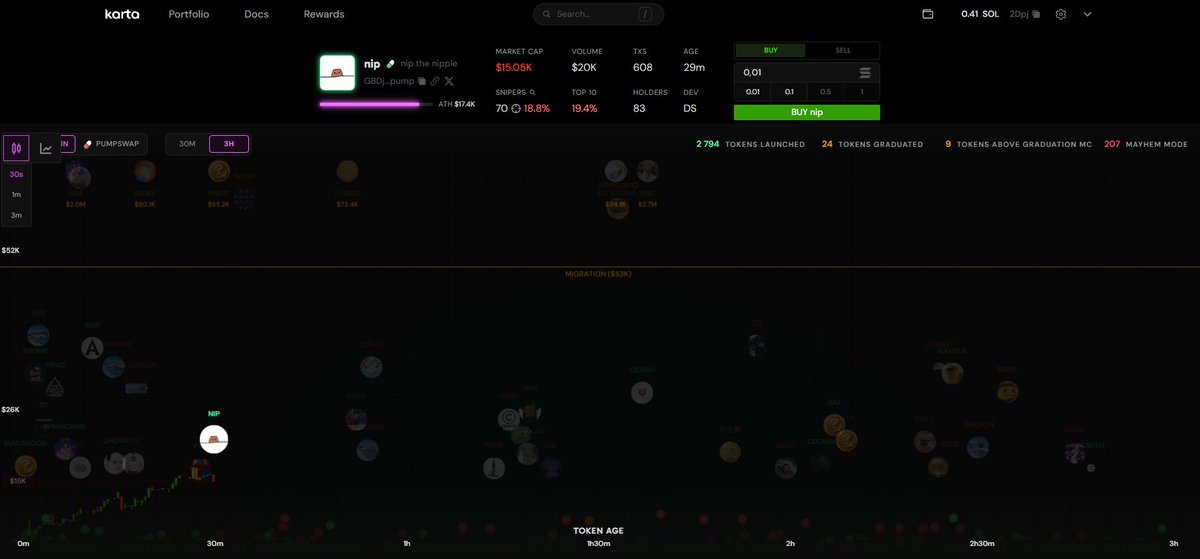Image resolution: width=1200 pixels, height=559 pixels.
Task: Click the Solana currency icon in amount field
Action: click(865, 73)
